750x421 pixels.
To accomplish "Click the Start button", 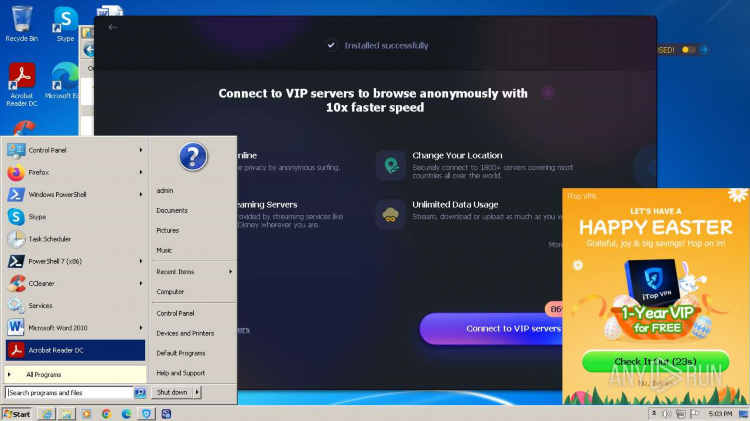I will tap(16, 414).
